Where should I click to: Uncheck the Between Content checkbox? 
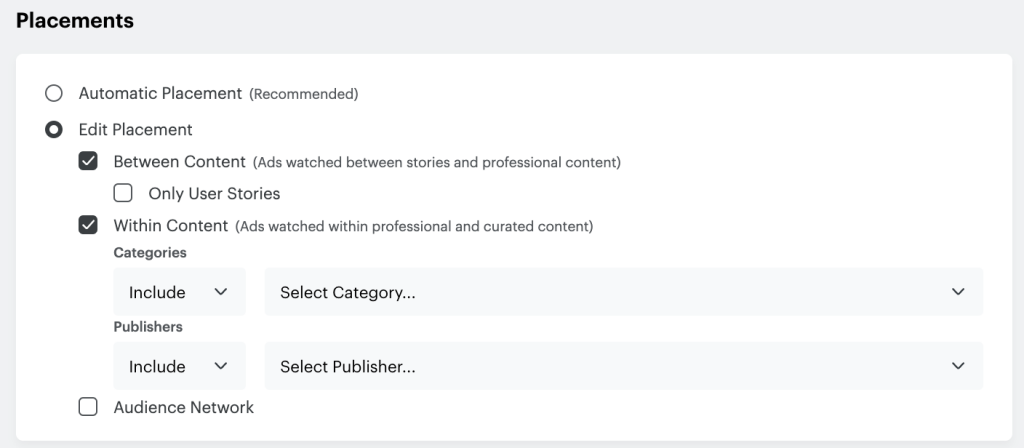(x=88, y=161)
